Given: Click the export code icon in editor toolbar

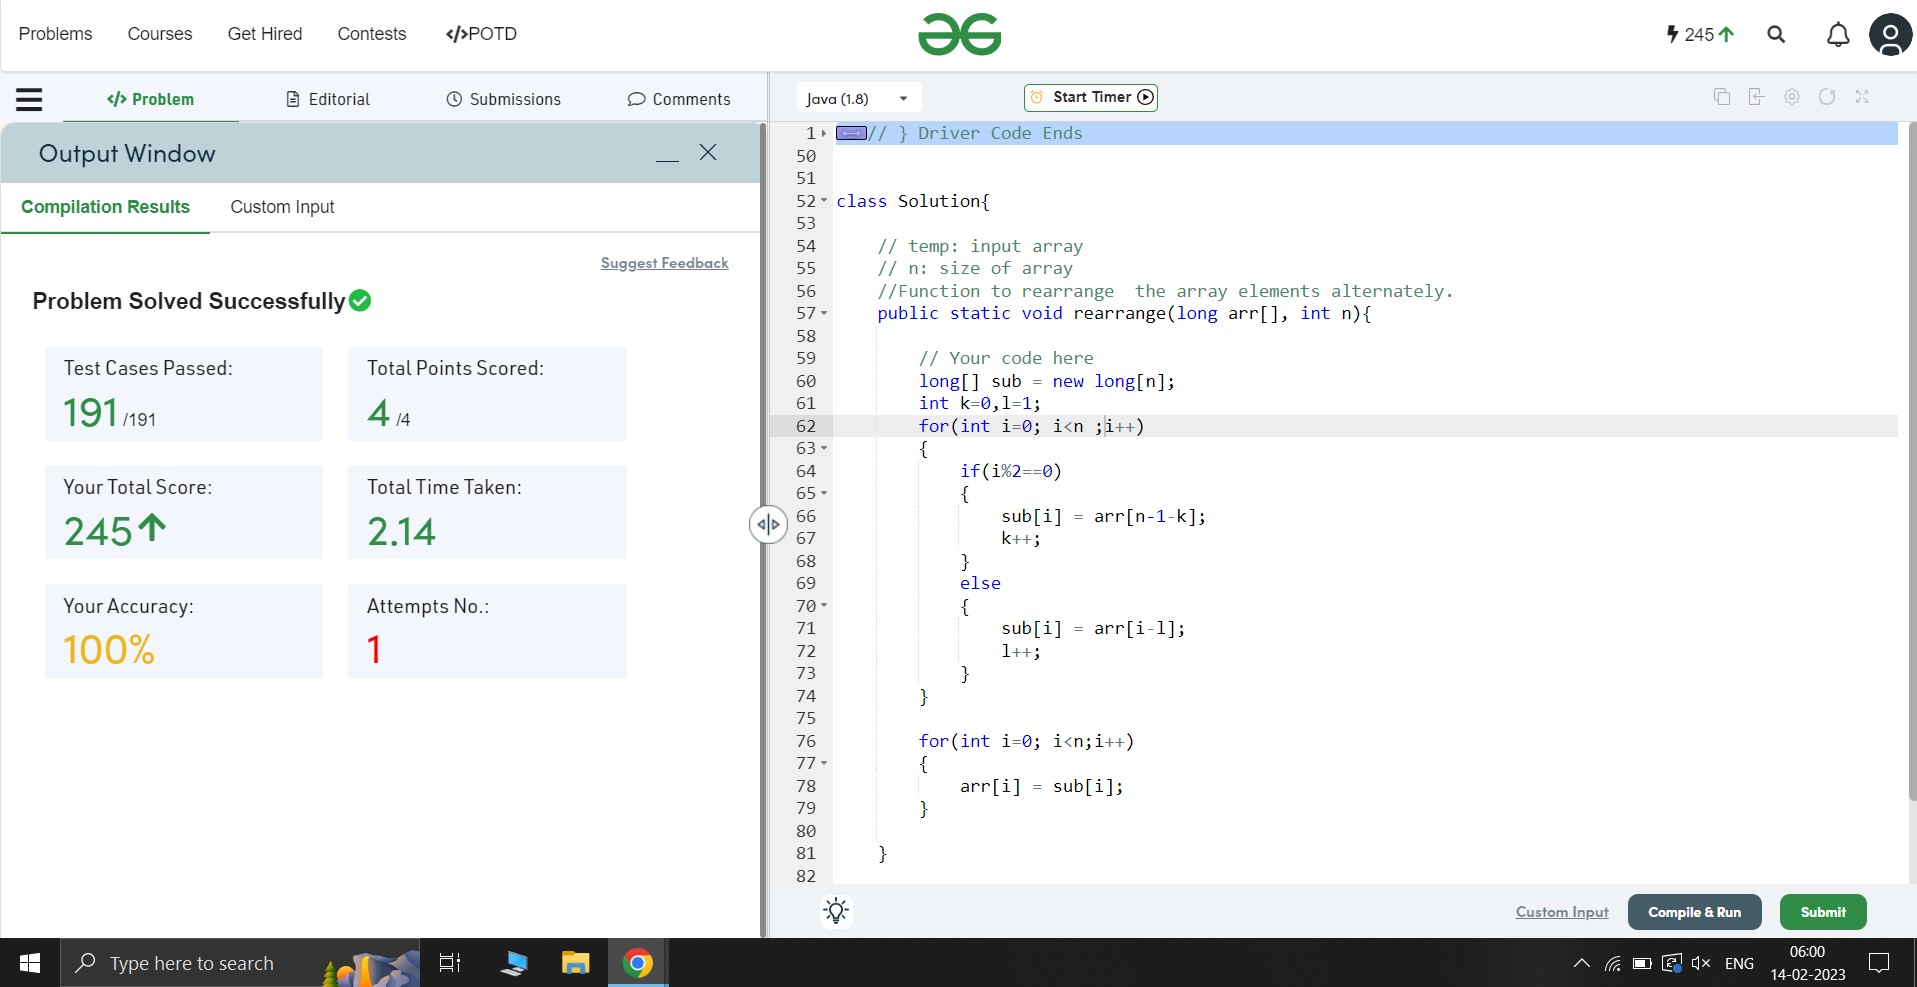Looking at the screenshot, I should tap(1756, 97).
